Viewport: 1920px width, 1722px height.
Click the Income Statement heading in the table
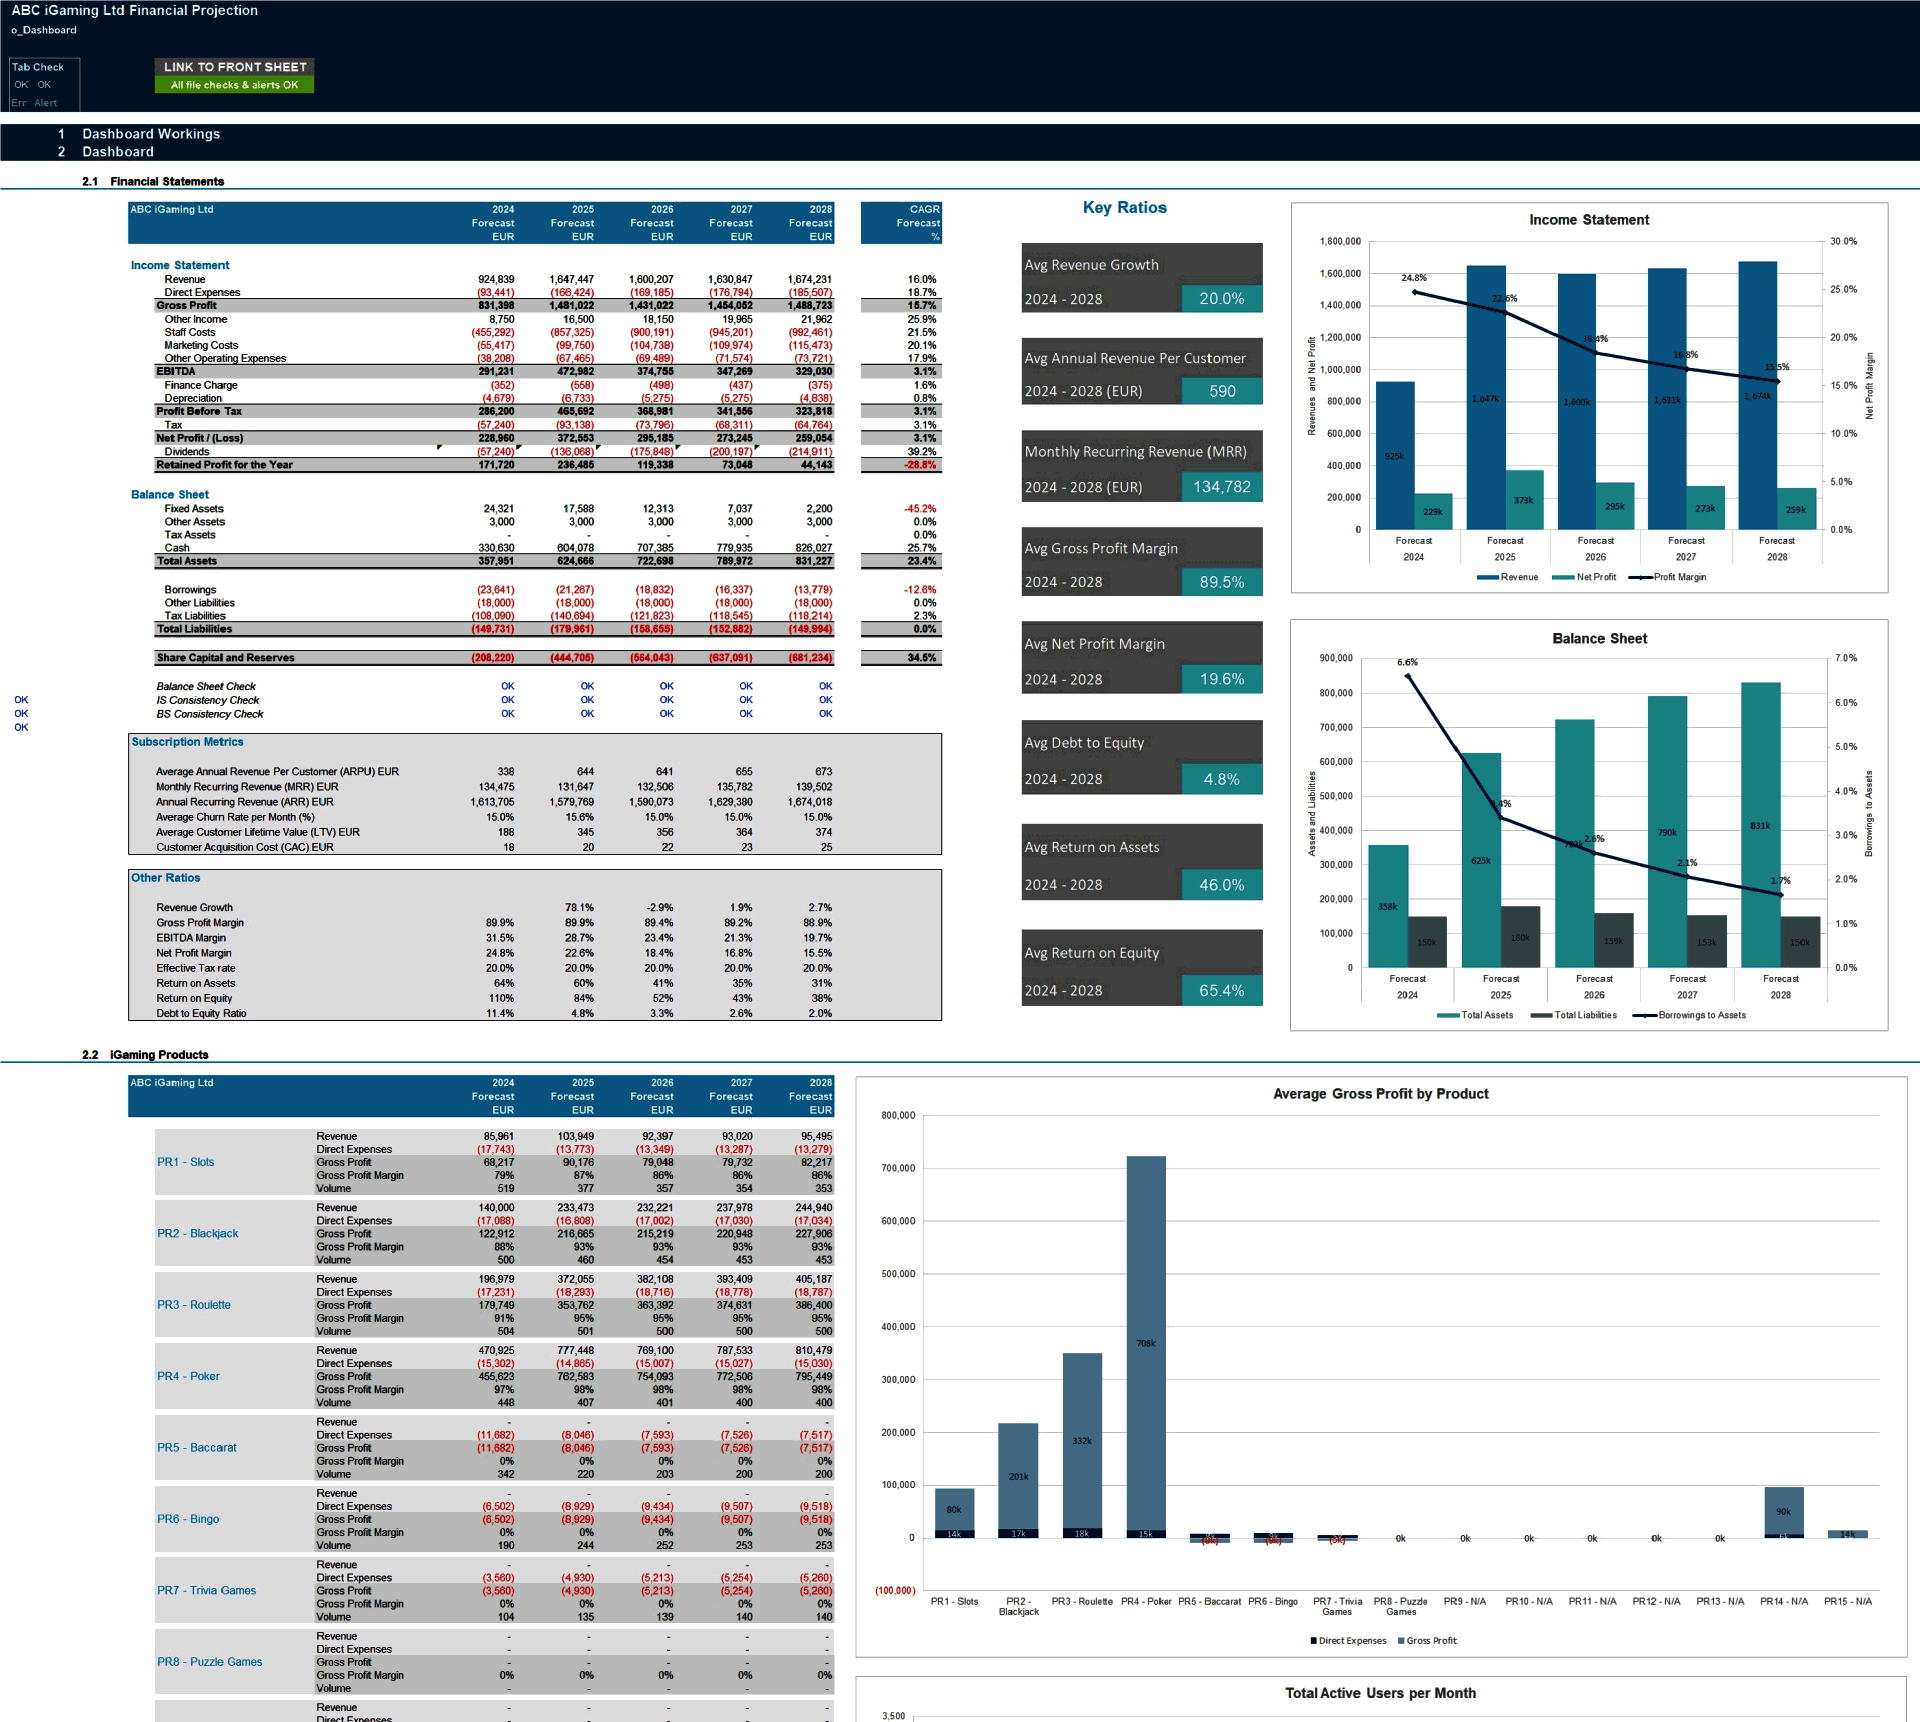click(180, 266)
